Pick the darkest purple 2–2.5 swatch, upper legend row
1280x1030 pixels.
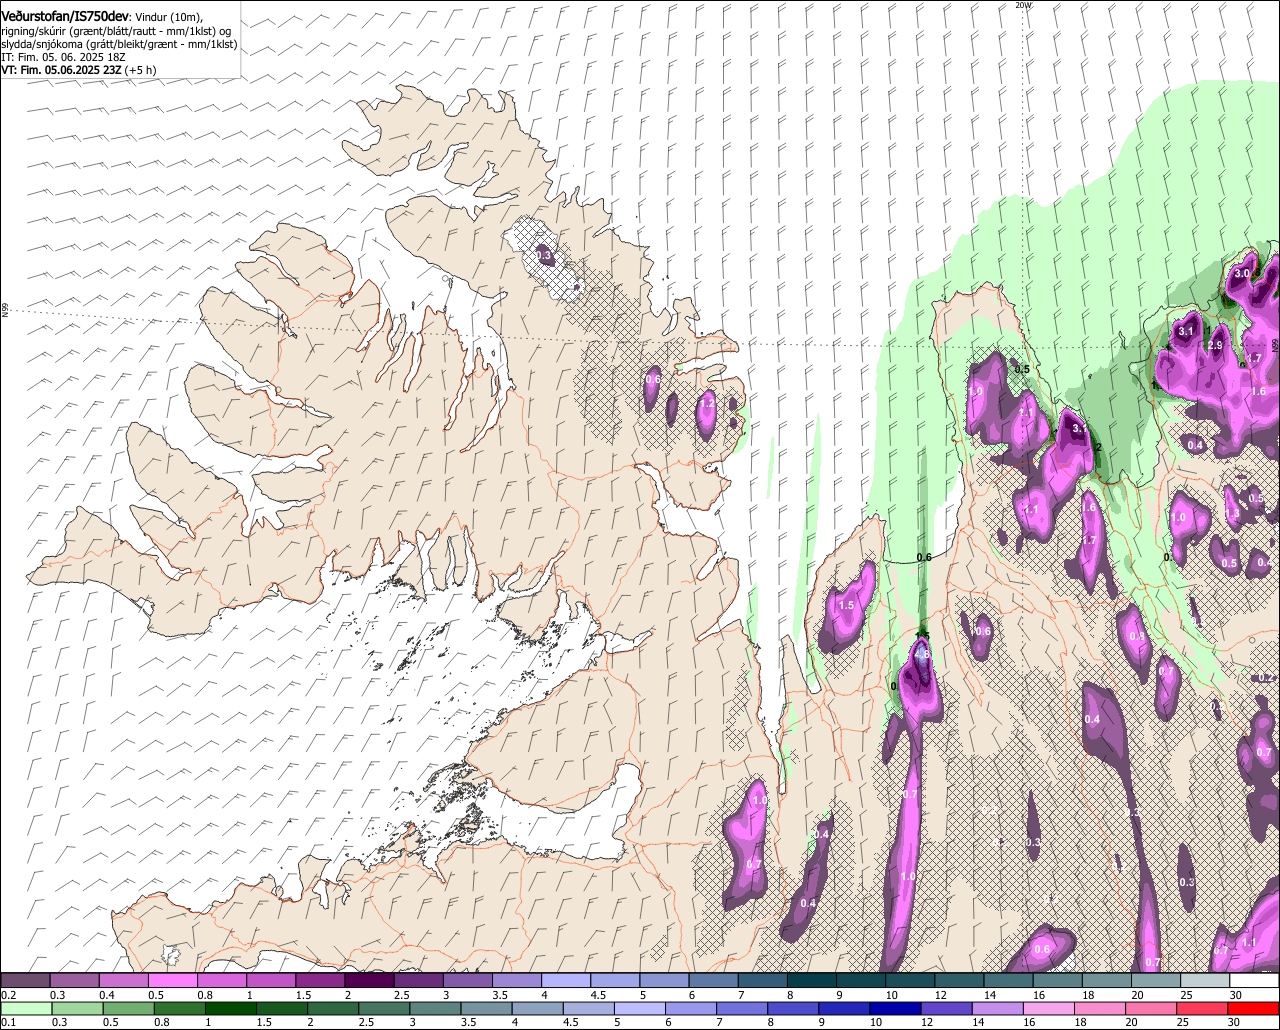point(370,980)
